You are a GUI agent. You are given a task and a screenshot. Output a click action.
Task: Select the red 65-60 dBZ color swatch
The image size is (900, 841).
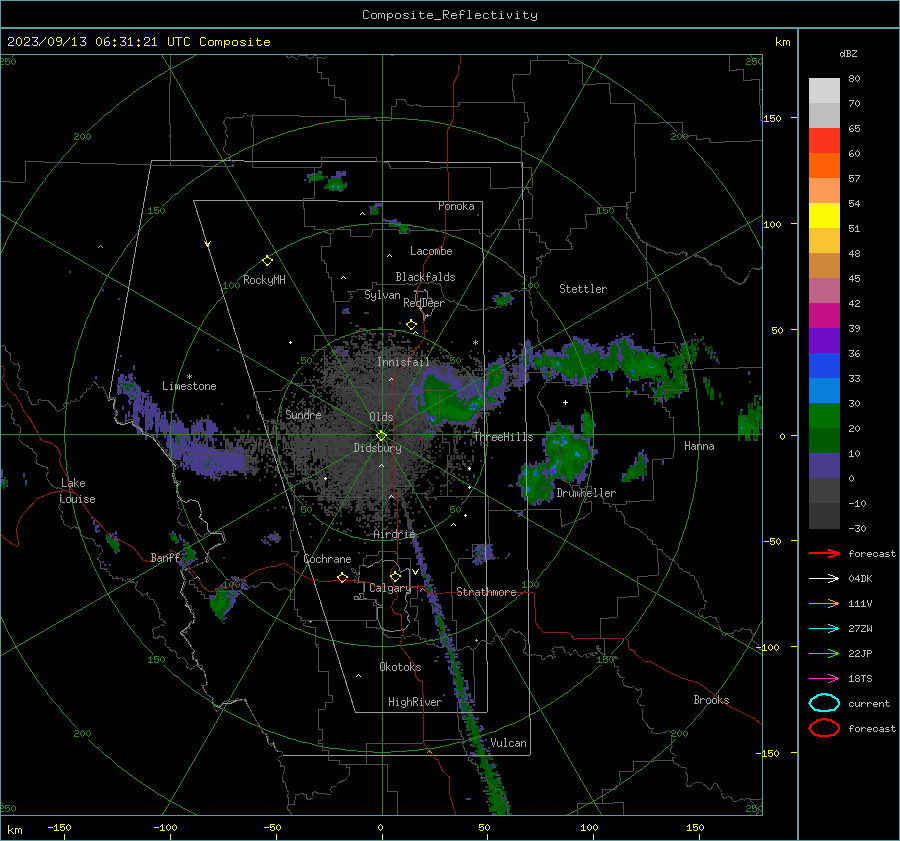(824, 141)
